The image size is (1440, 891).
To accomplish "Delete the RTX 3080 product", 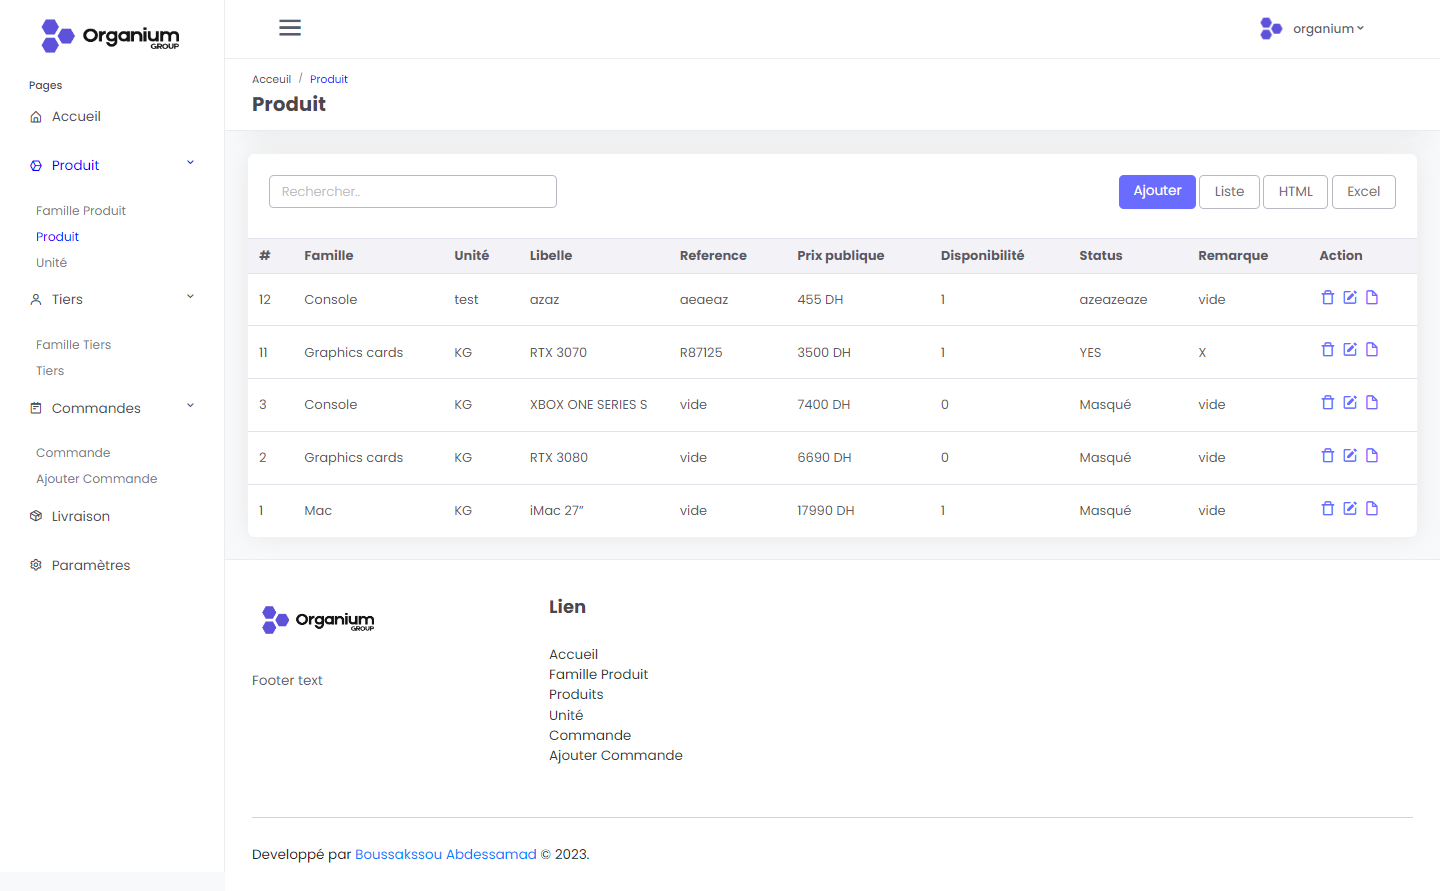I will tap(1328, 456).
